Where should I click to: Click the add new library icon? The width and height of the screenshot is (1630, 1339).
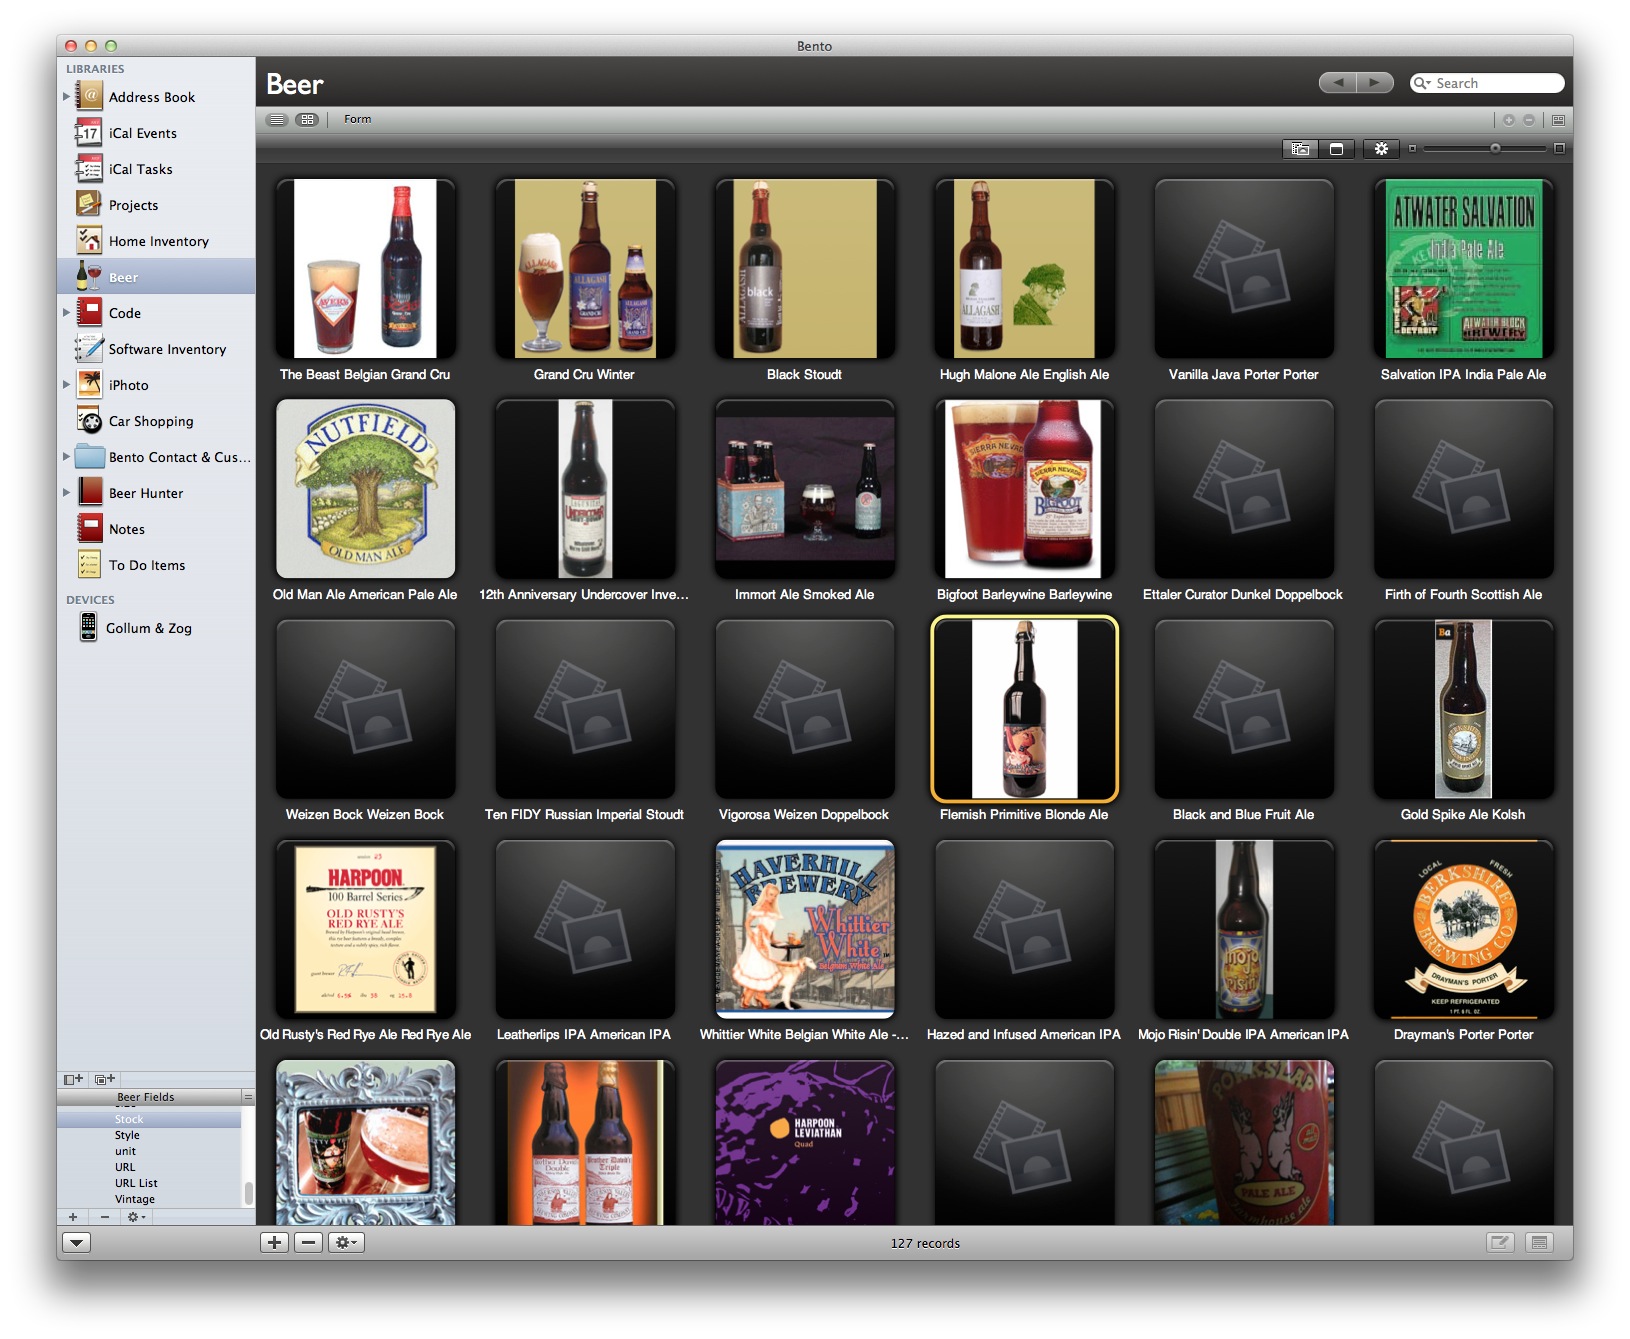(x=73, y=1079)
